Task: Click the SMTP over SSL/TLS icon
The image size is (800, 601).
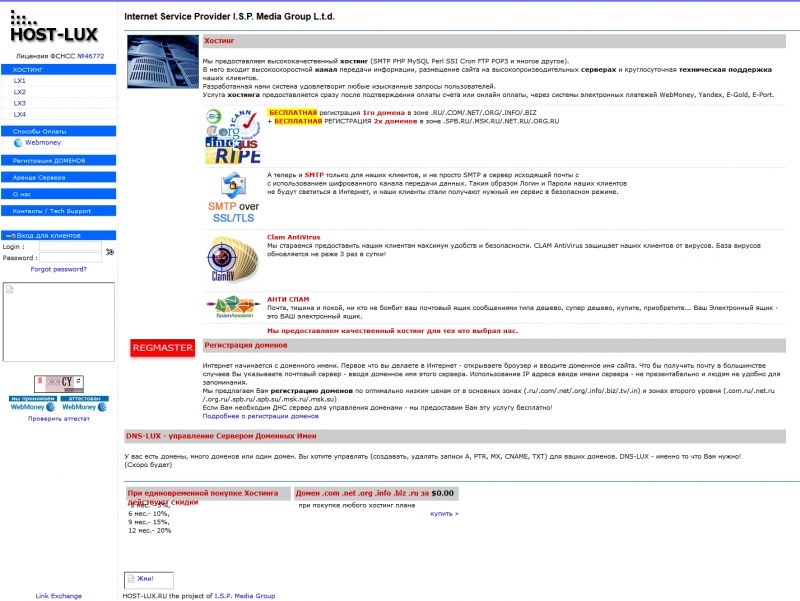Action: 233,197
